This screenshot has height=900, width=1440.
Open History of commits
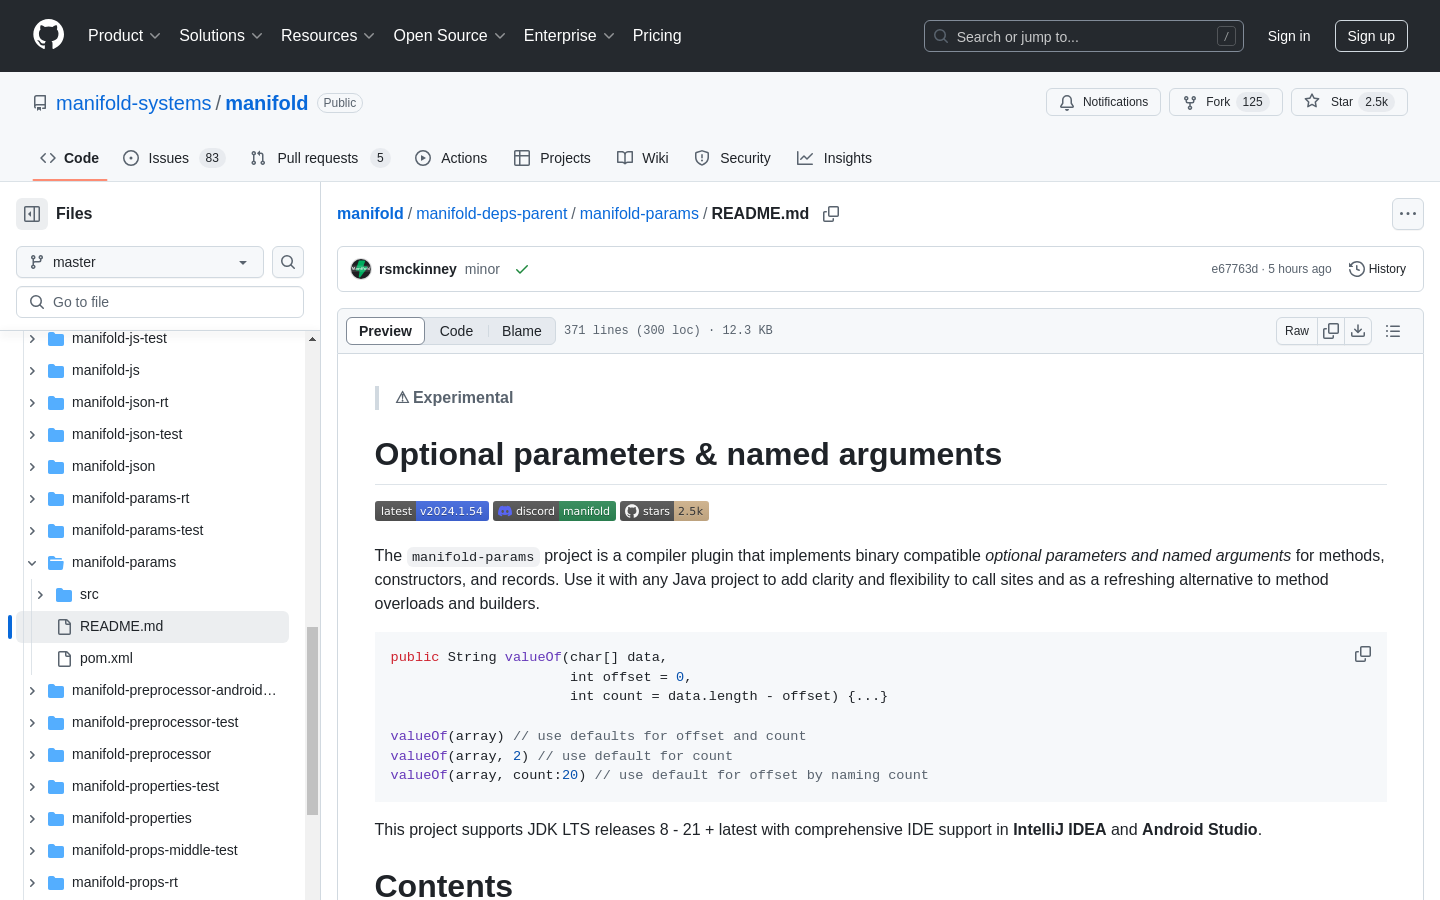click(1378, 269)
